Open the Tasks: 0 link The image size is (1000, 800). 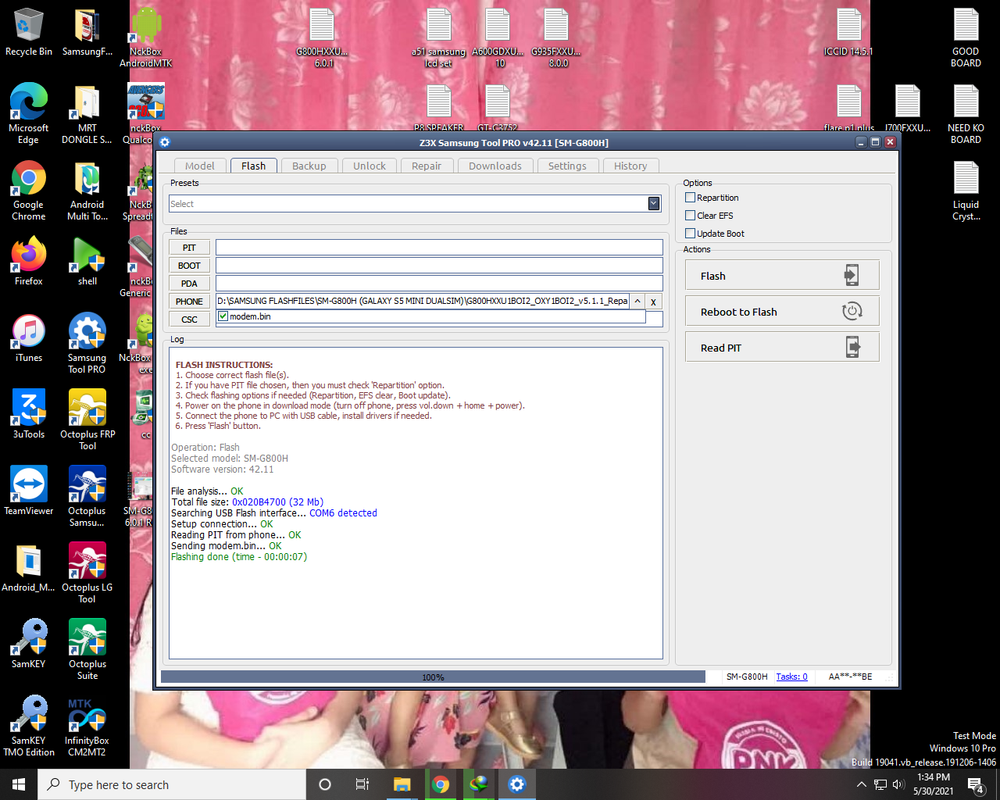[791, 676]
